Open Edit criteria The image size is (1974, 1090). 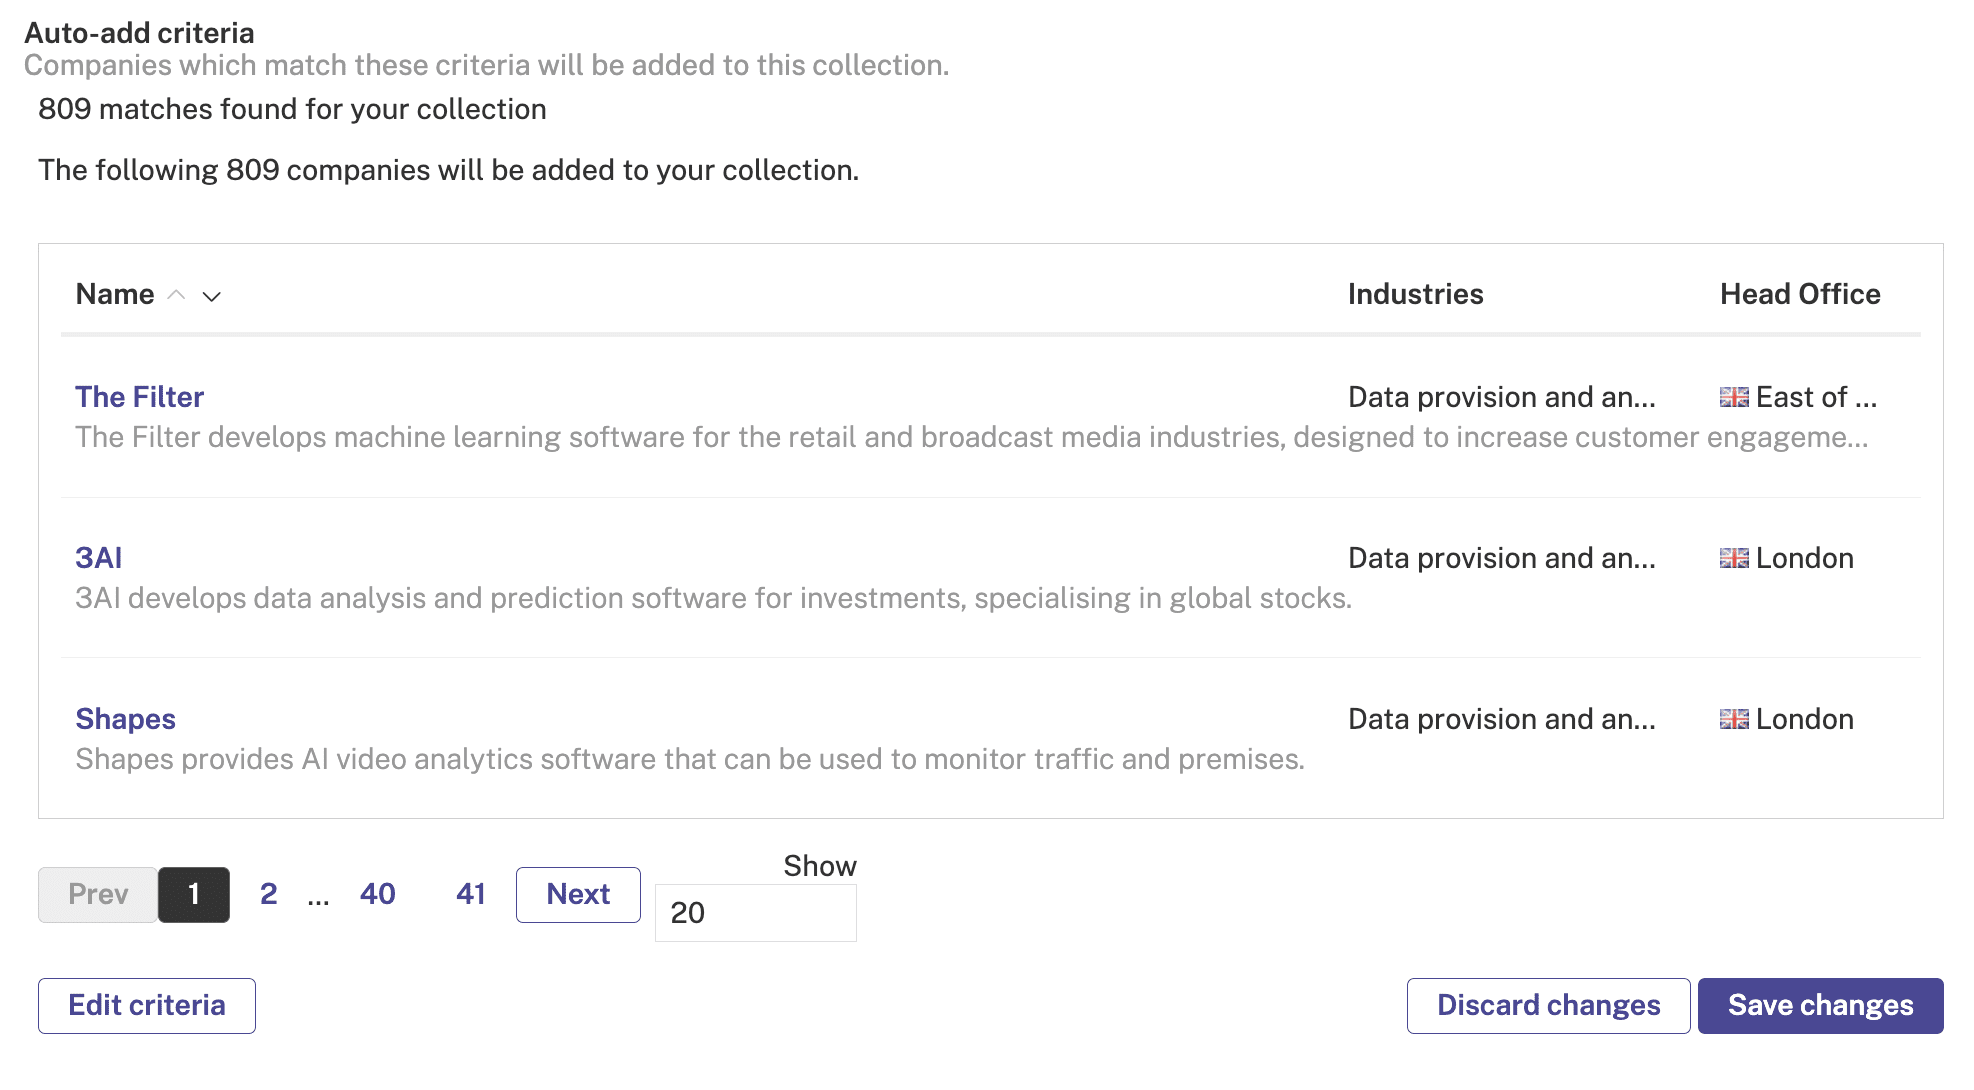click(147, 1005)
